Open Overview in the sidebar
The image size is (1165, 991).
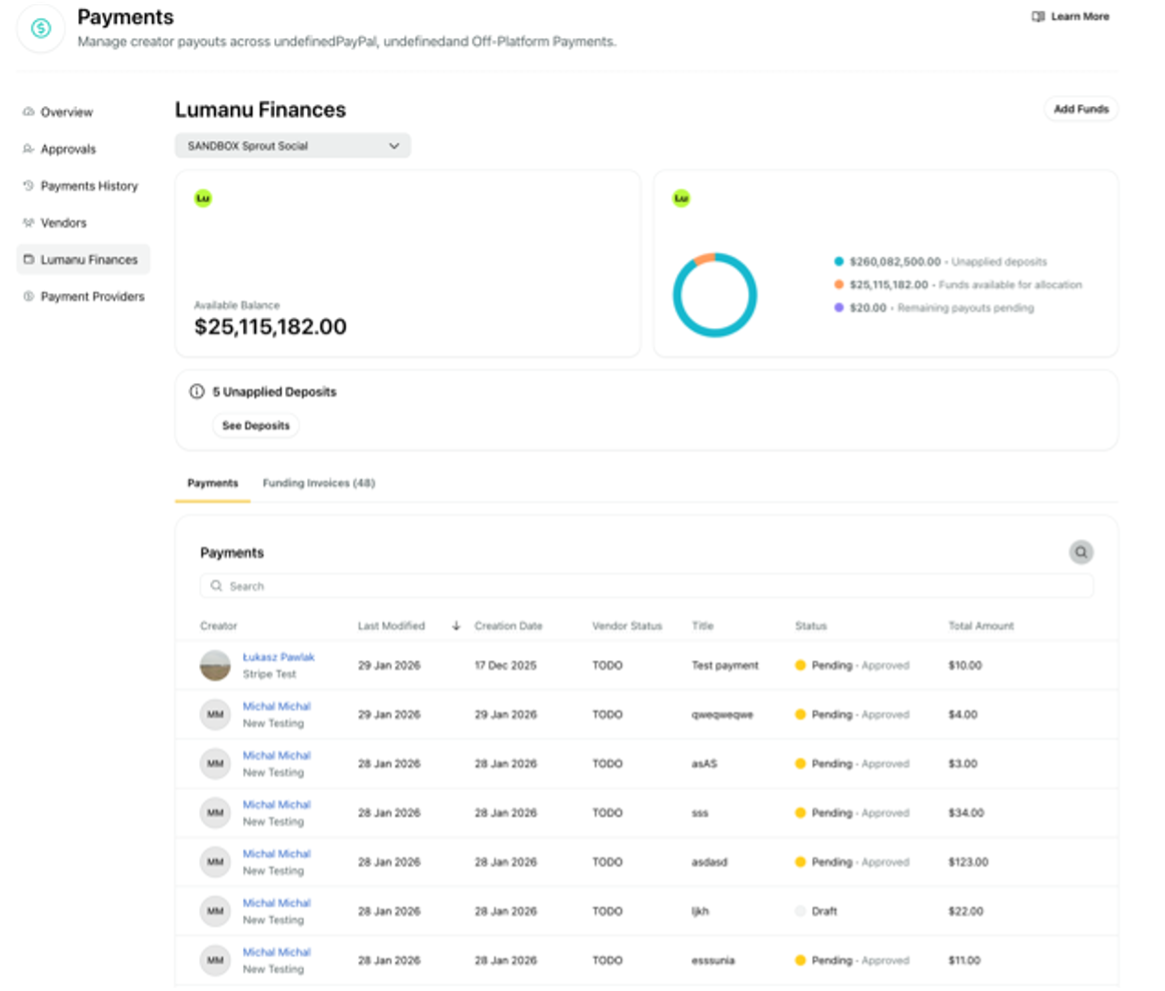click(83, 111)
